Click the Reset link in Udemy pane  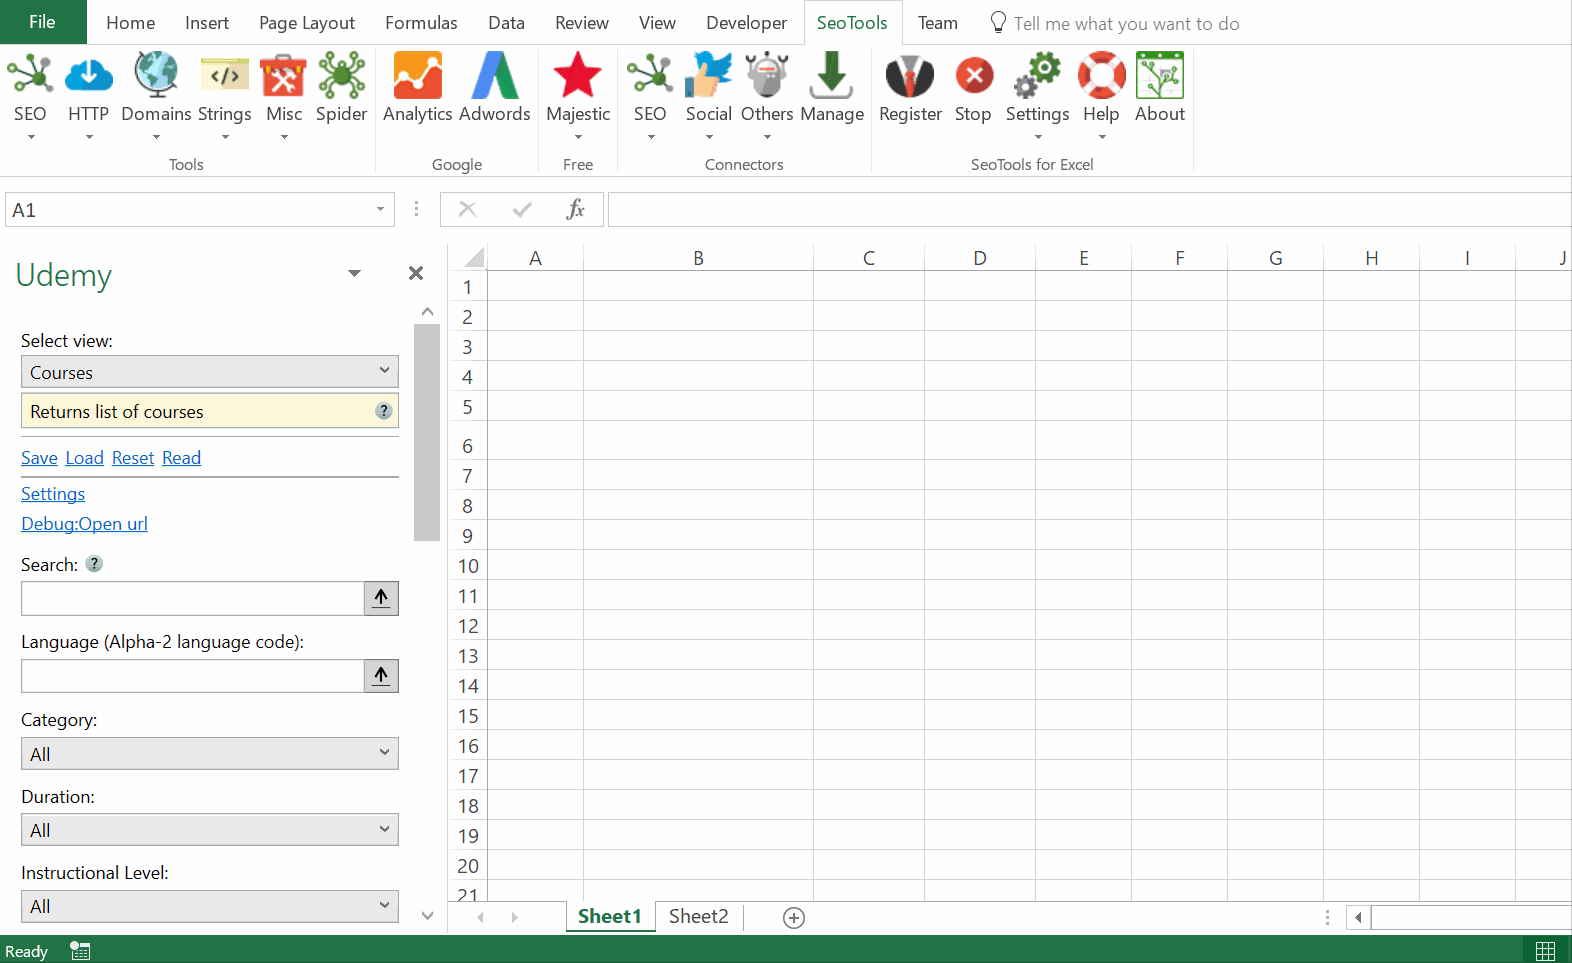coord(133,458)
